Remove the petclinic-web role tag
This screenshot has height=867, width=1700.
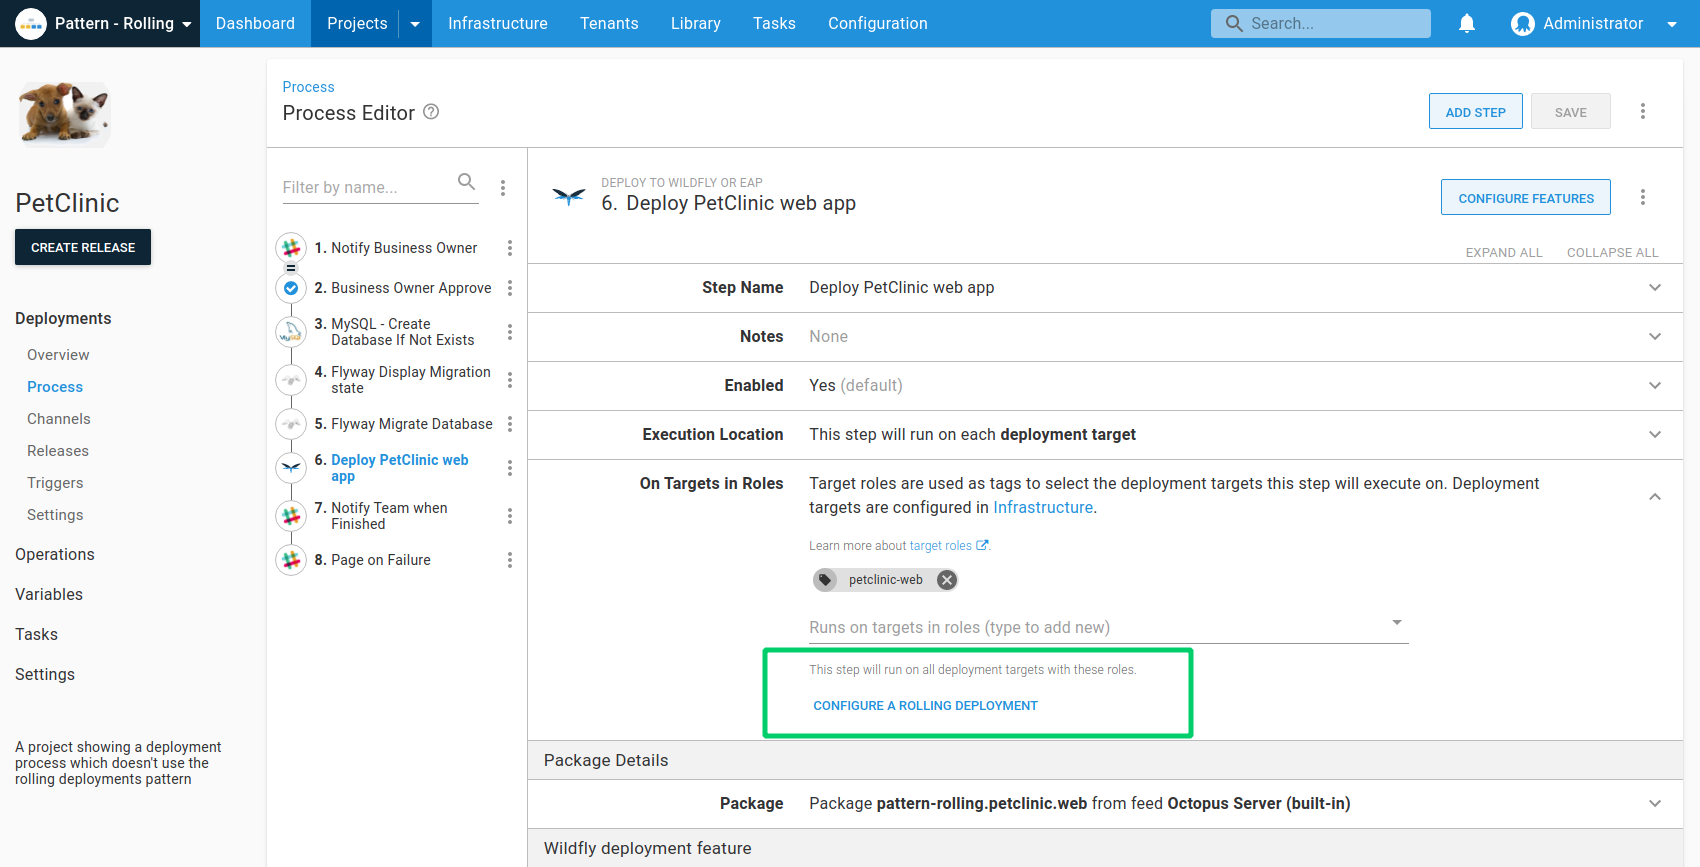coord(946,580)
